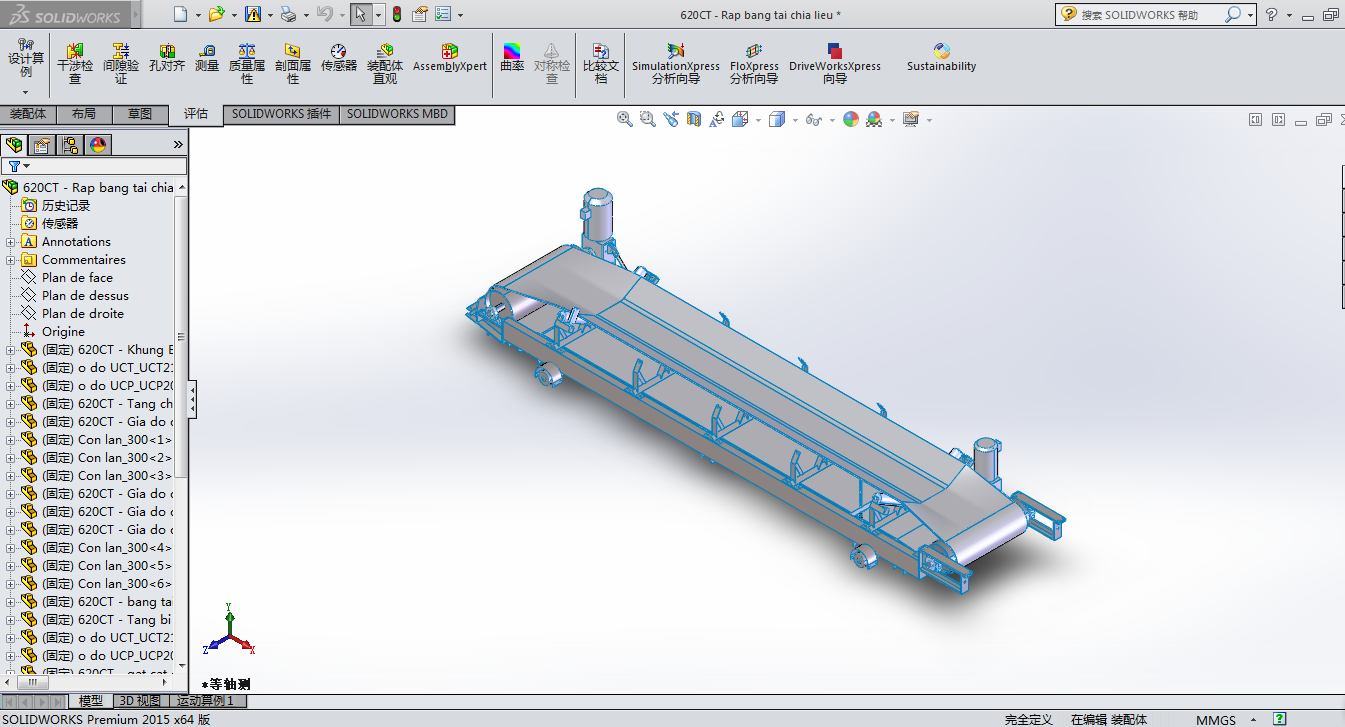Launch AssemblyXpert from the toolbar
1345x727 pixels.
pos(449,58)
